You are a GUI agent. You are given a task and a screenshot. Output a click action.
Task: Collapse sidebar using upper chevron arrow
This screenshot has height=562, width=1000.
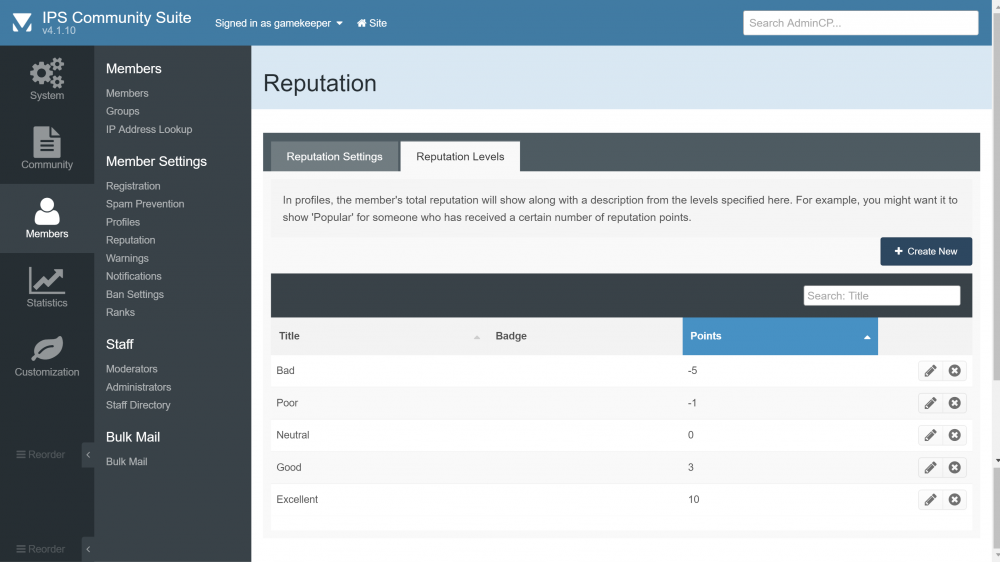pos(88,455)
